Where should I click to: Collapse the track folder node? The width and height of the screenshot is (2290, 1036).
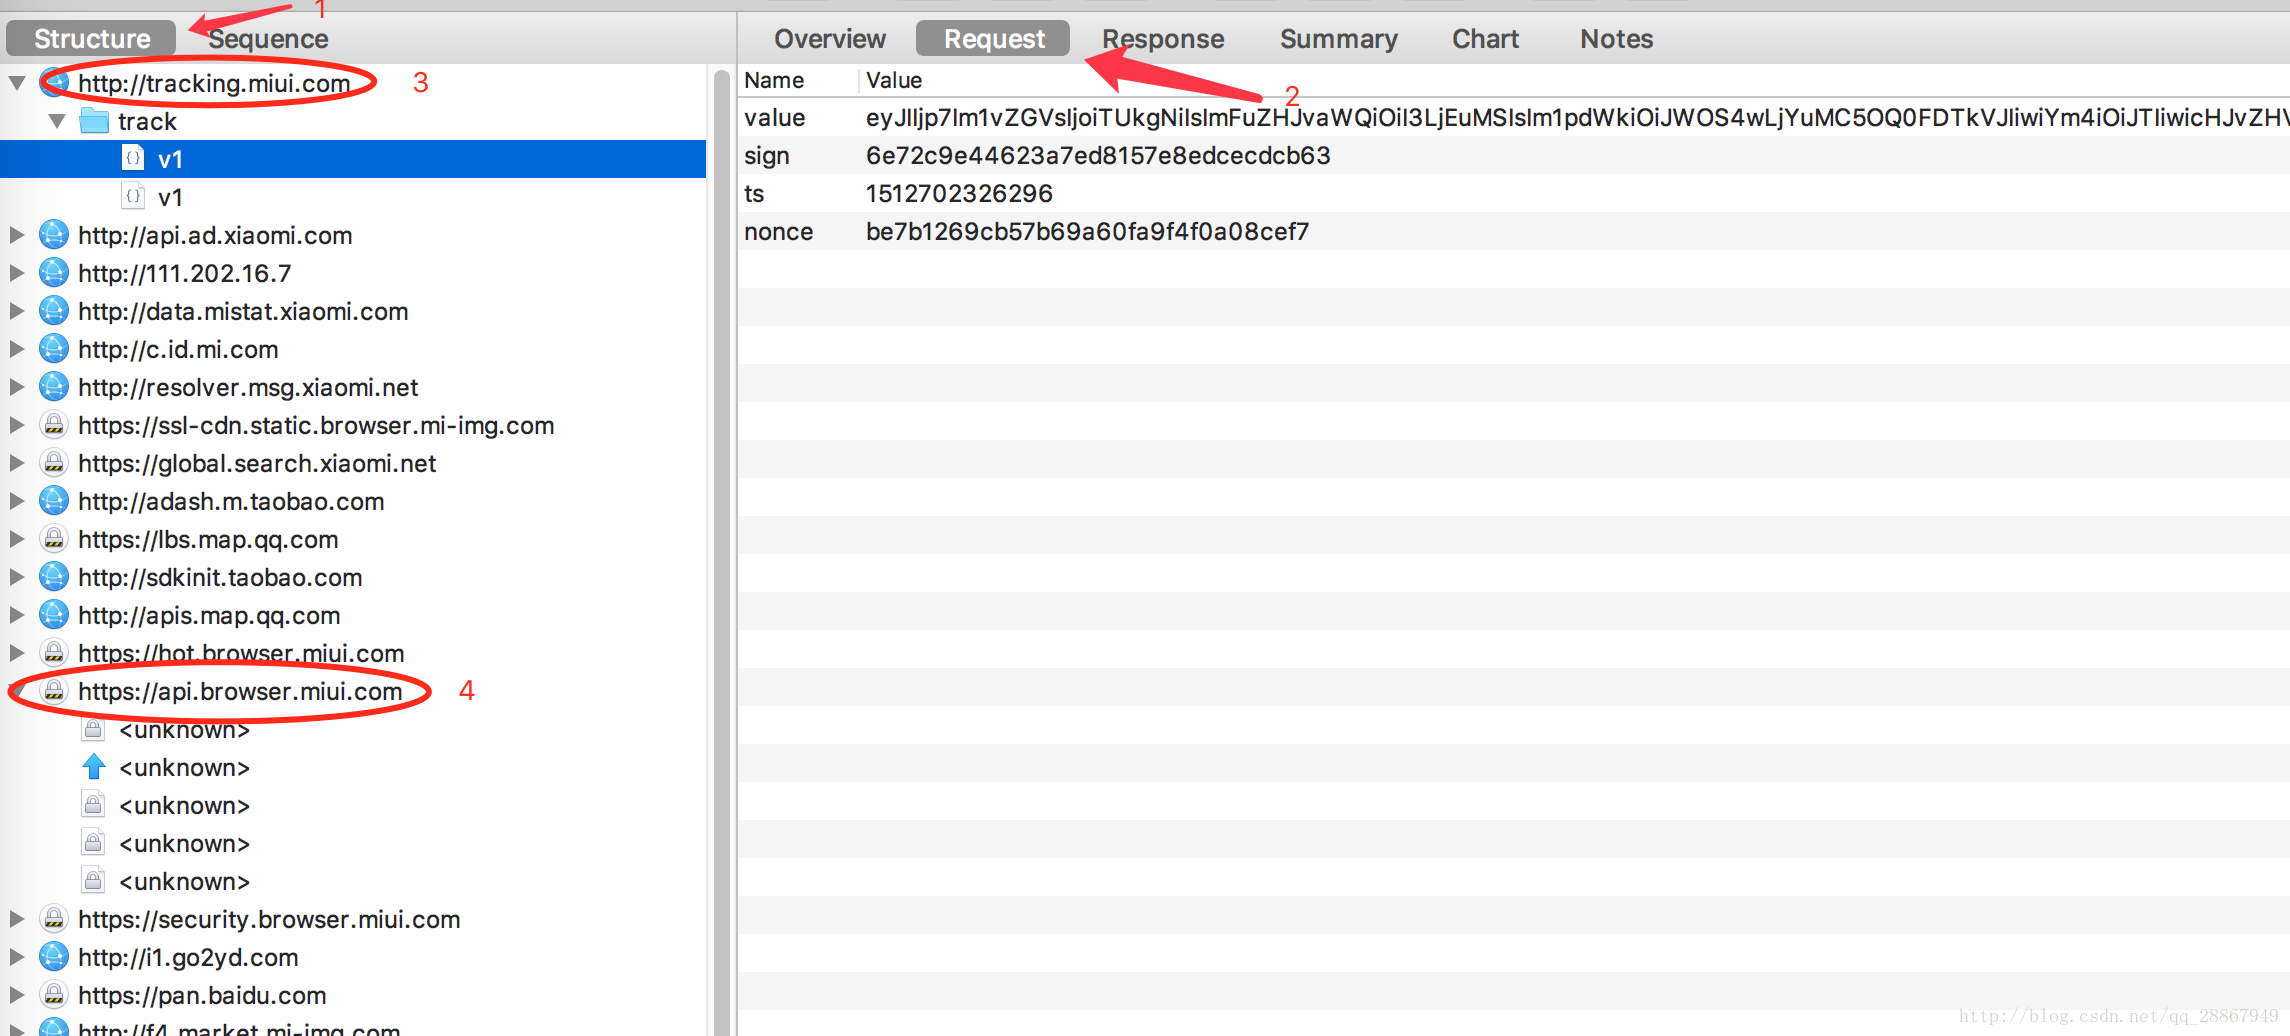point(57,121)
